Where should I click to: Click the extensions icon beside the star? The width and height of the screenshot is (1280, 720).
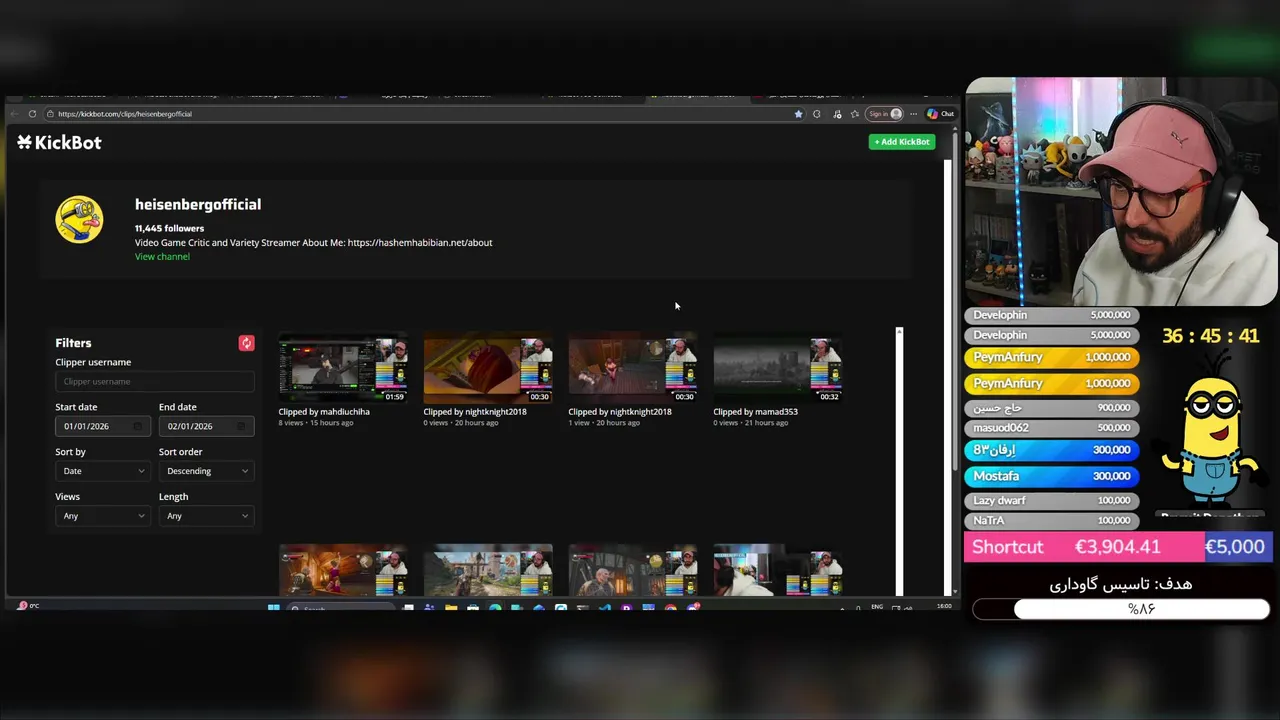coord(817,114)
